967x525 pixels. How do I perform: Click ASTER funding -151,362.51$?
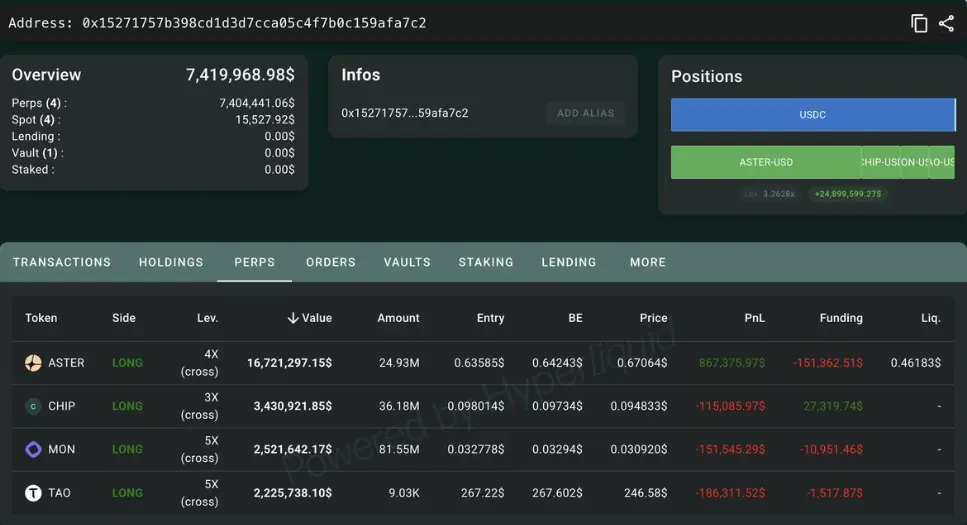tap(828, 363)
